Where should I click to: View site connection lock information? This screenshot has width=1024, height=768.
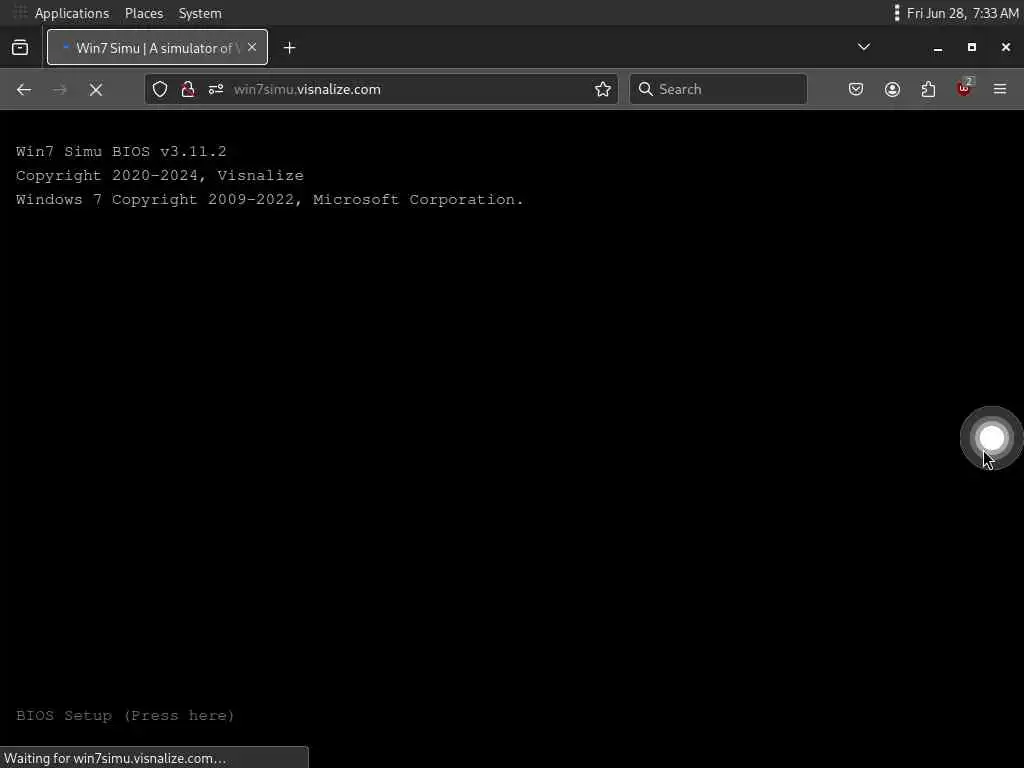[188, 89]
